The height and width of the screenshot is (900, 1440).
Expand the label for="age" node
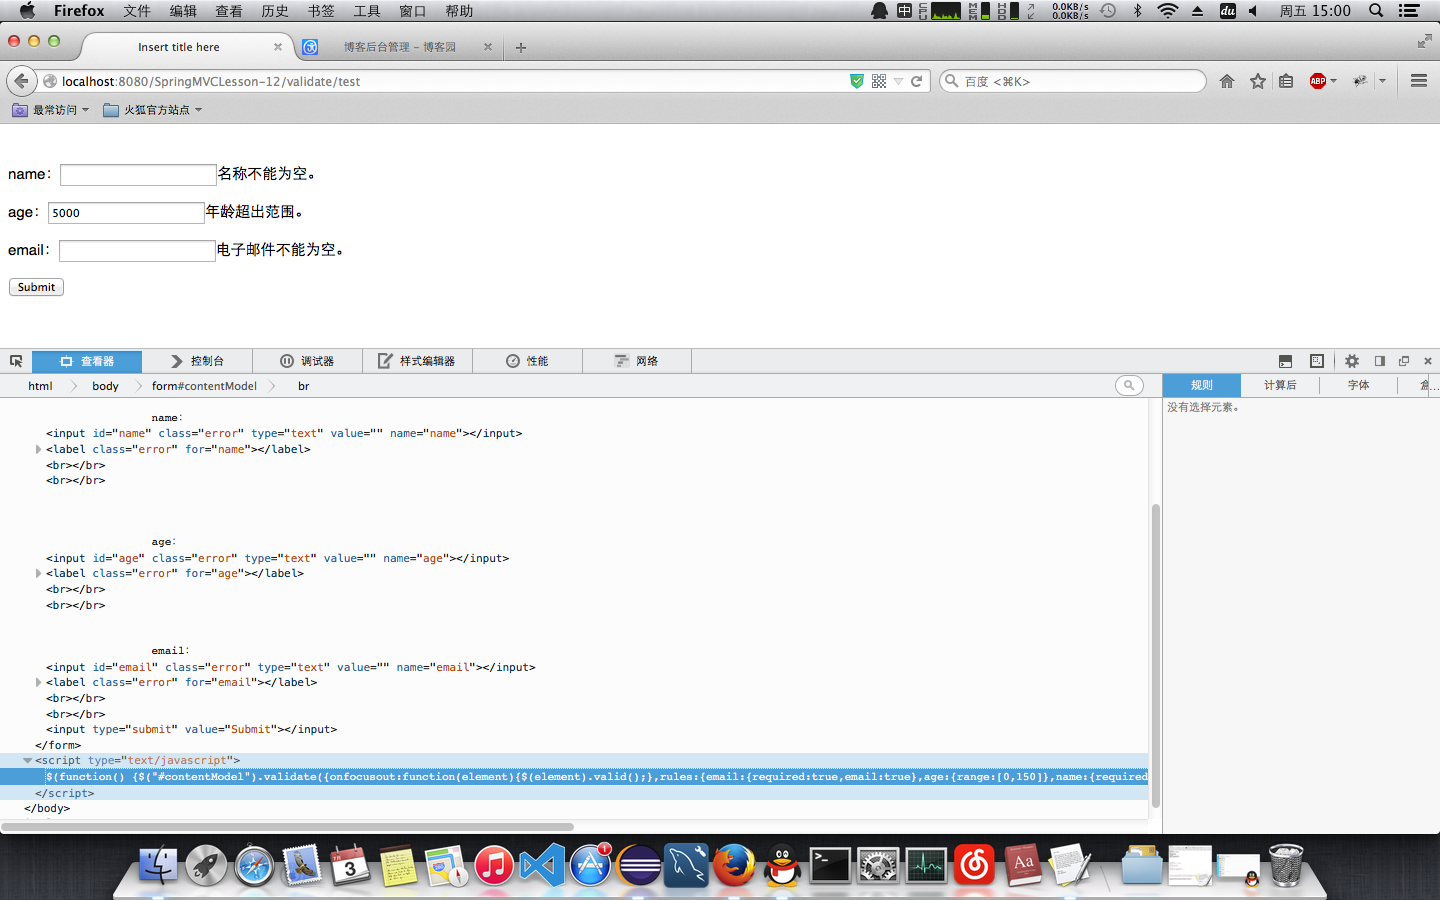(x=39, y=574)
